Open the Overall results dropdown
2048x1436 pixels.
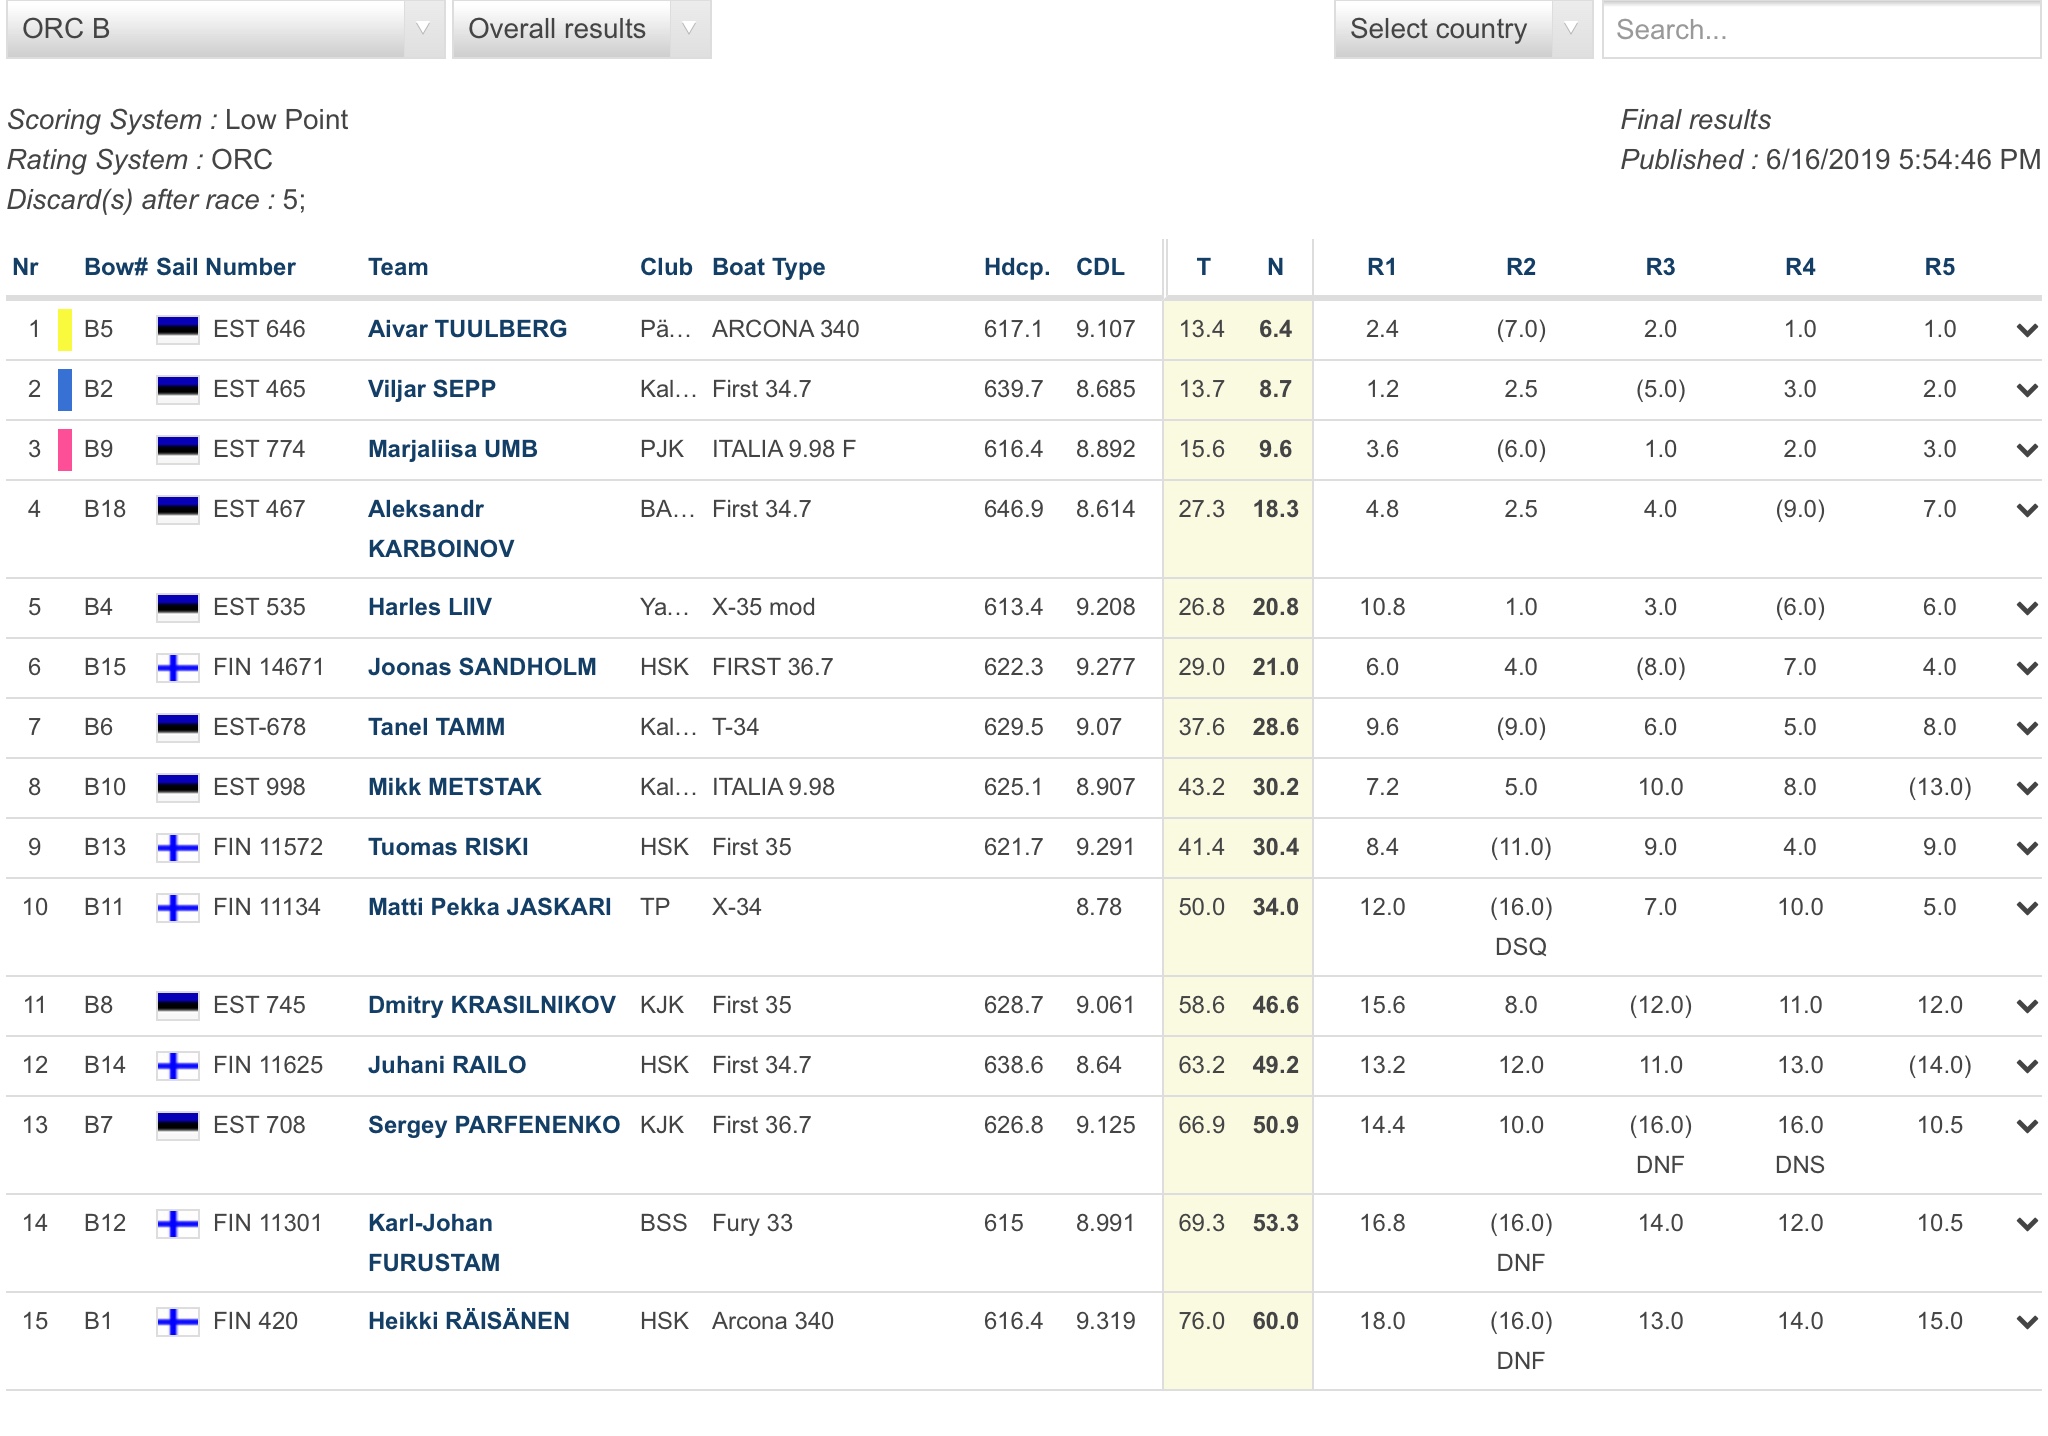click(581, 29)
